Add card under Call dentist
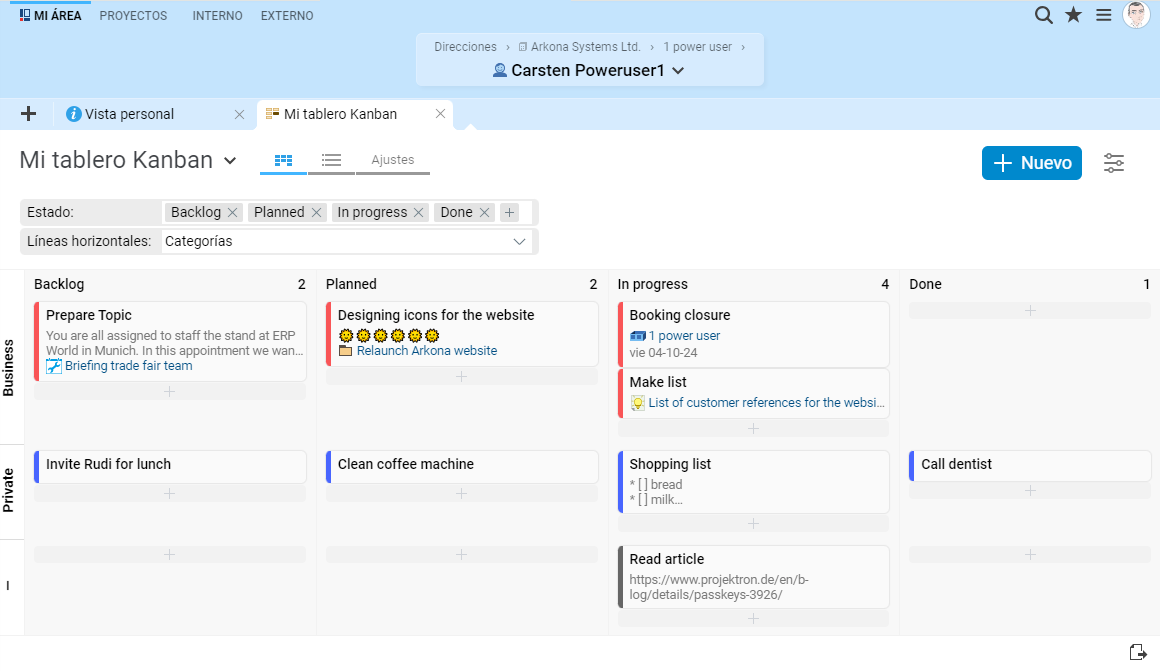The height and width of the screenshot is (671, 1160). (1030, 490)
